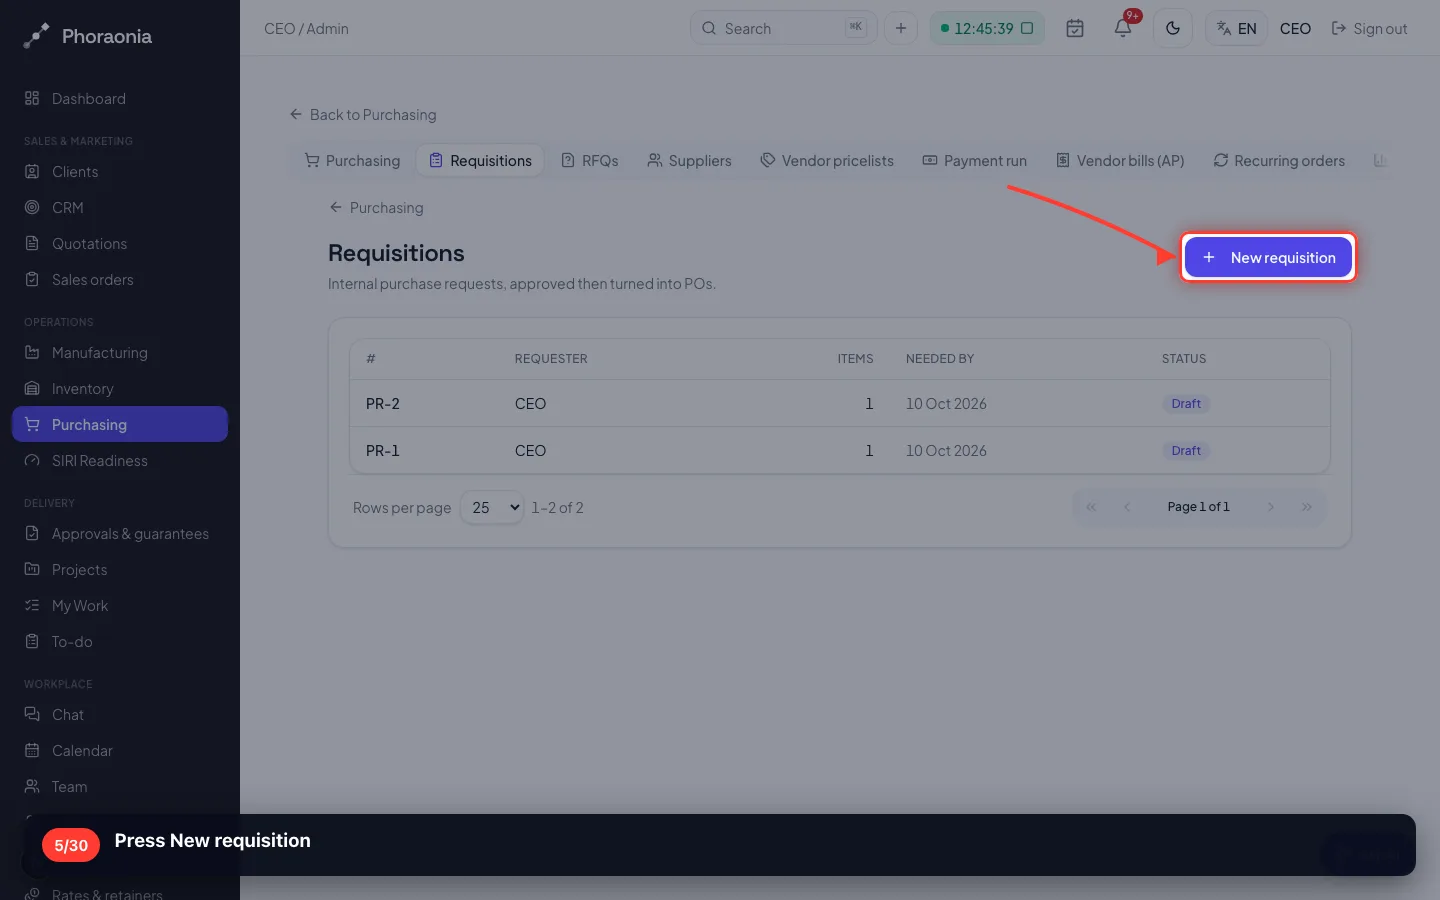Click the REQUESTER column header
The width and height of the screenshot is (1440, 900).
coord(551,359)
